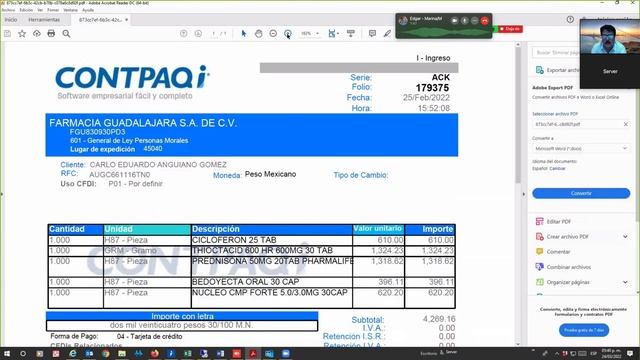
Task: Open the fit page options icon
Action: tap(333, 33)
